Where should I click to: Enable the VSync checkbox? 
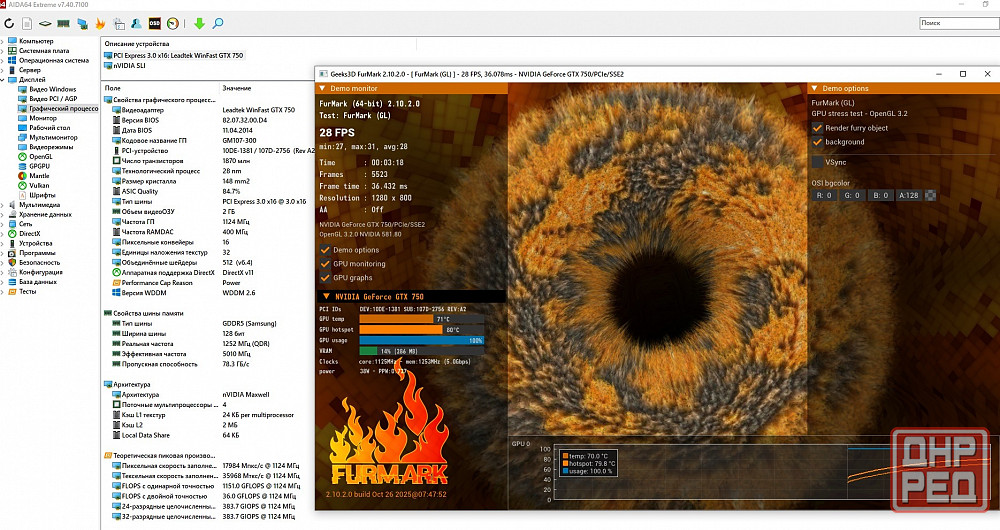pos(818,161)
